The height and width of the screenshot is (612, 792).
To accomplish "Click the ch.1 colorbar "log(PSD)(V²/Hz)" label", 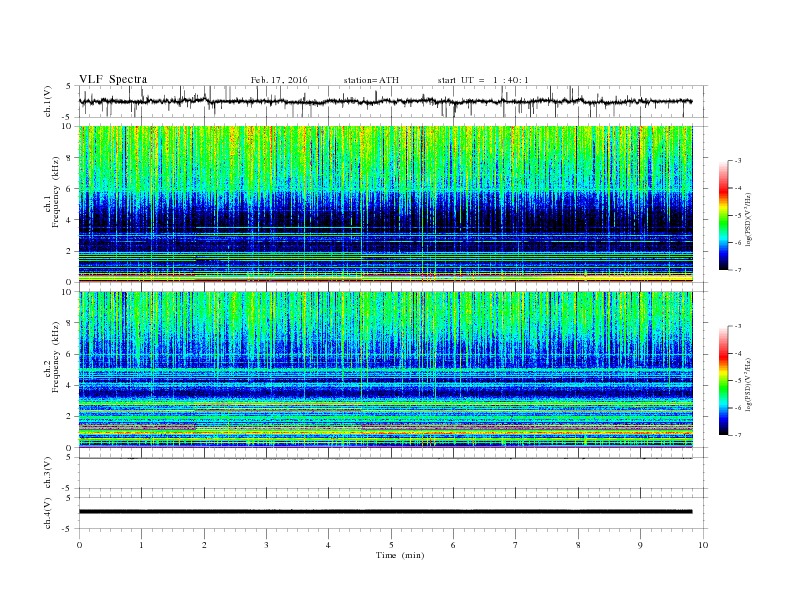I will point(749,218).
